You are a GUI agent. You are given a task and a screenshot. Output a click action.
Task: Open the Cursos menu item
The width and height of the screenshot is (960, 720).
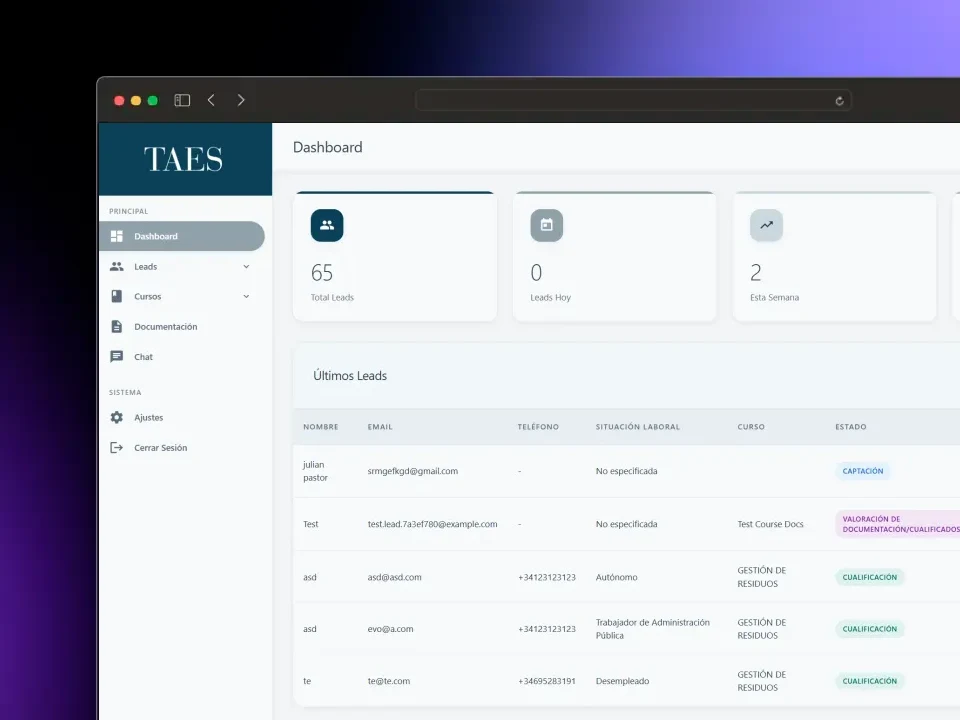[x=181, y=296]
